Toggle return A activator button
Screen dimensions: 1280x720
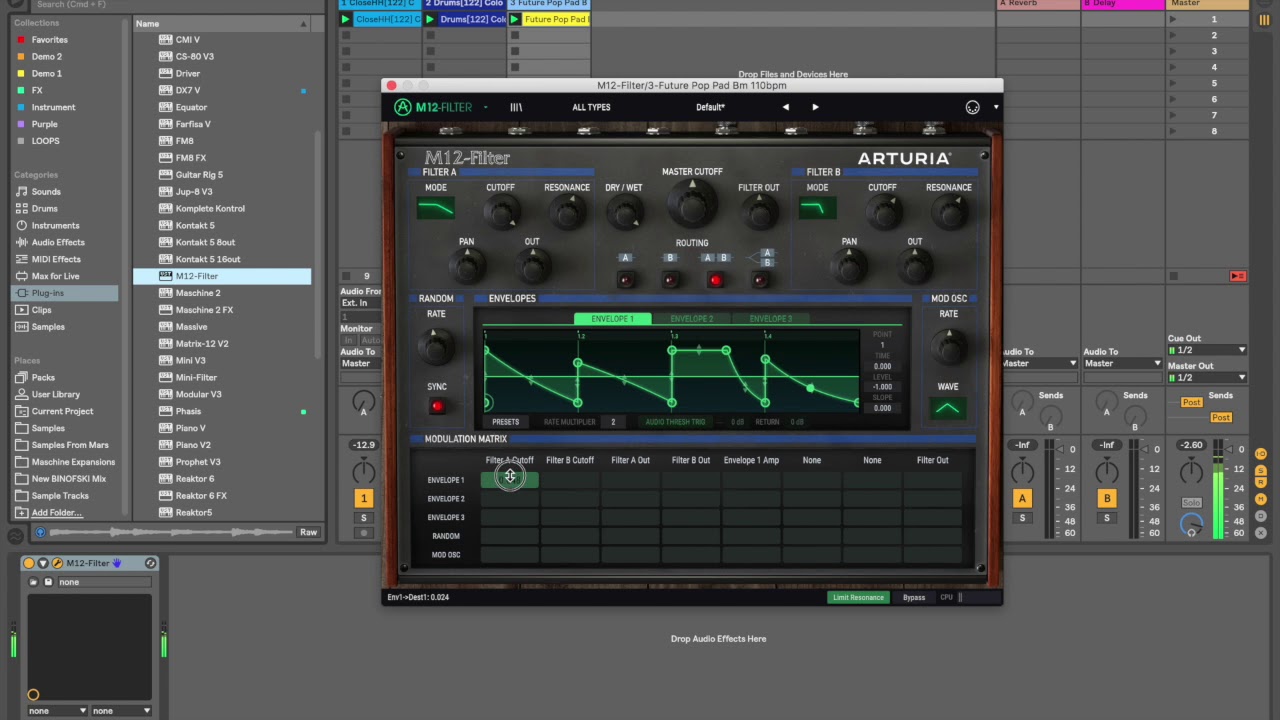(x=1022, y=498)
